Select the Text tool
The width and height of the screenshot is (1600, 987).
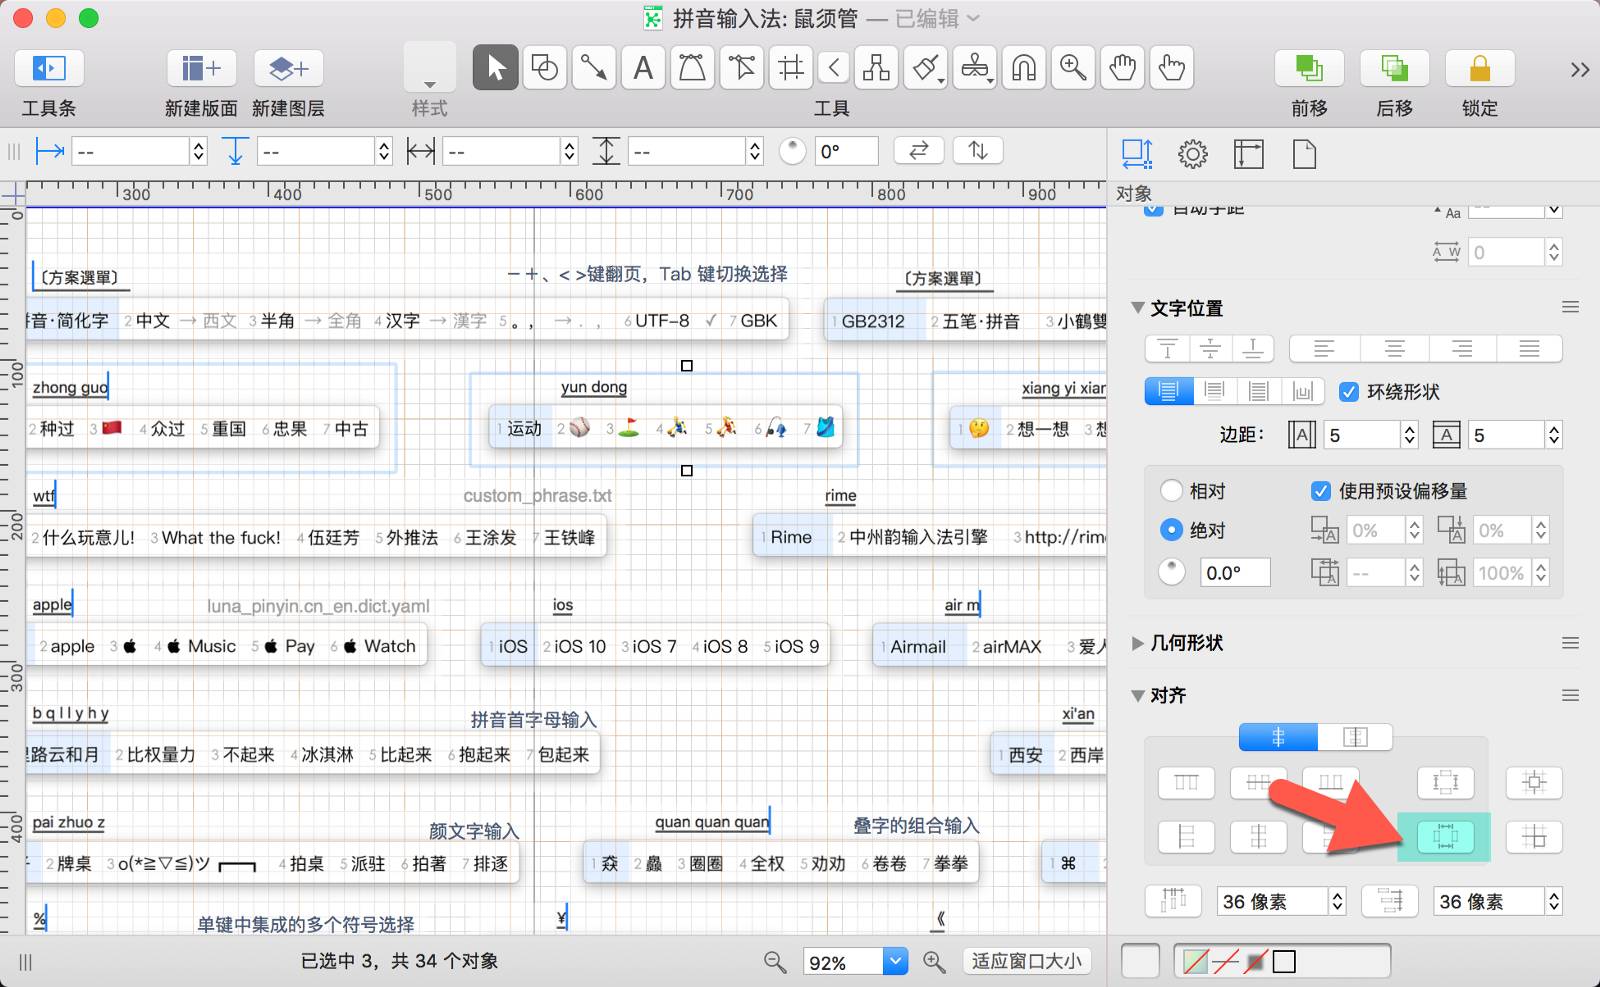tap(643, 68)
